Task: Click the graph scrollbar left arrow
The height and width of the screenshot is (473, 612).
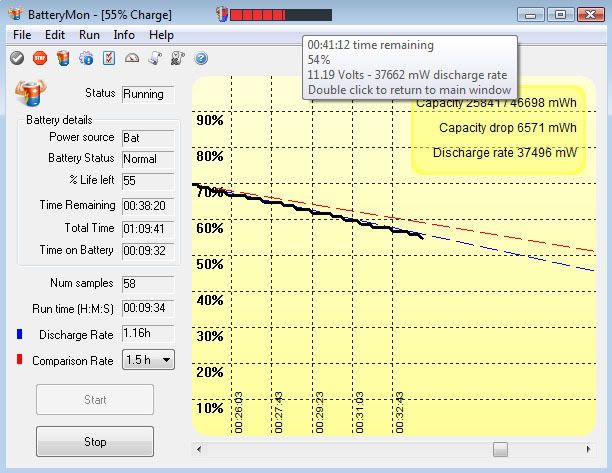Action: (199, 449)
